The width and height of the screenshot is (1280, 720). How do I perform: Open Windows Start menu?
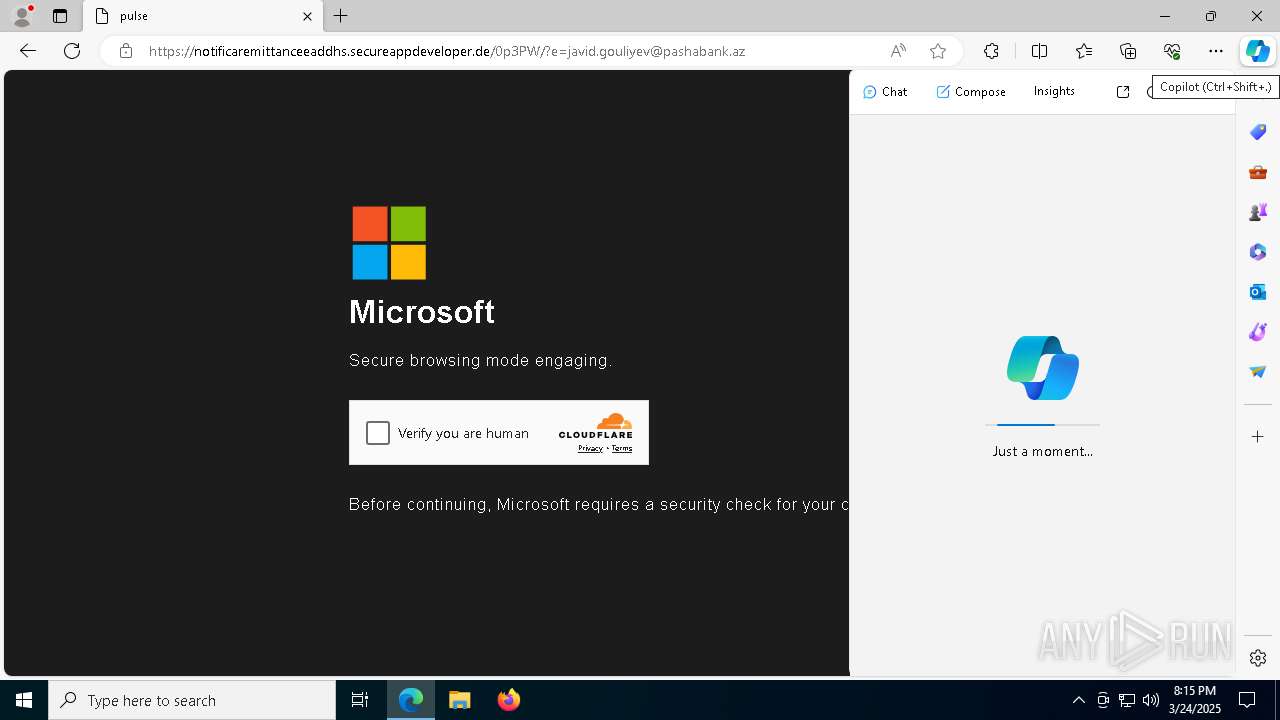click(x=24, y=700)
